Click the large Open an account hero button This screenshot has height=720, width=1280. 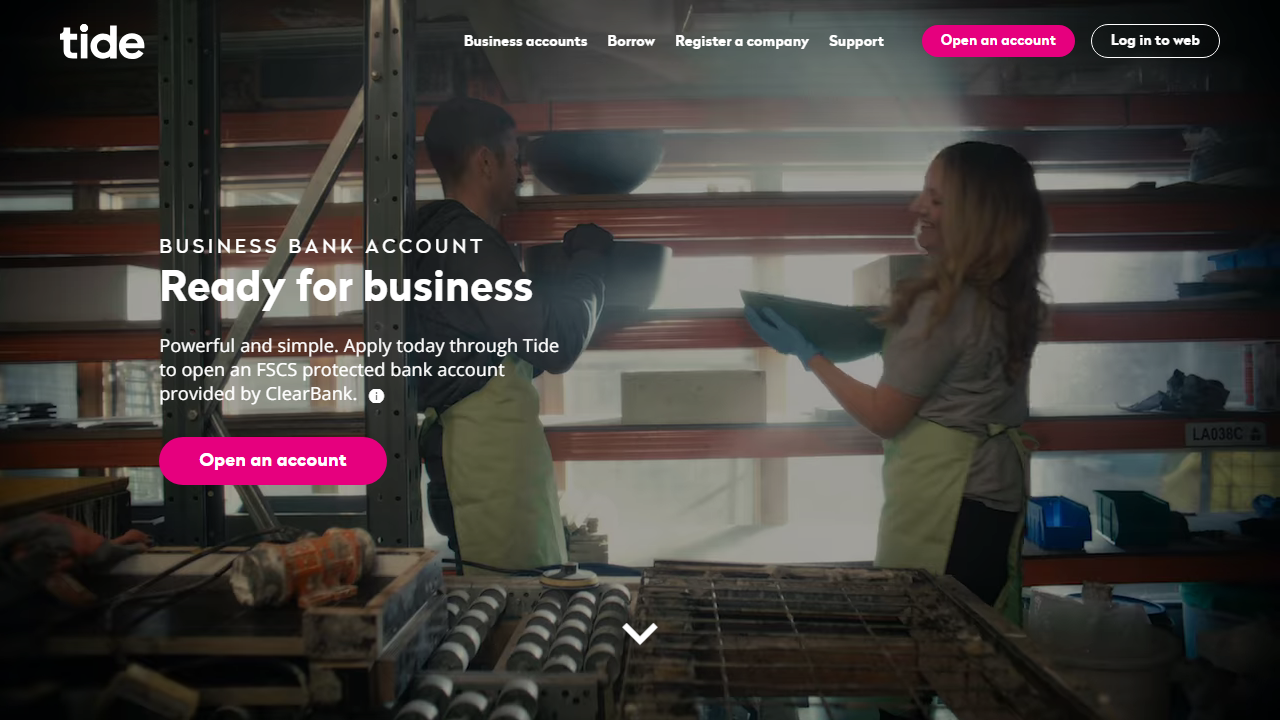click(x=273, y=461)
